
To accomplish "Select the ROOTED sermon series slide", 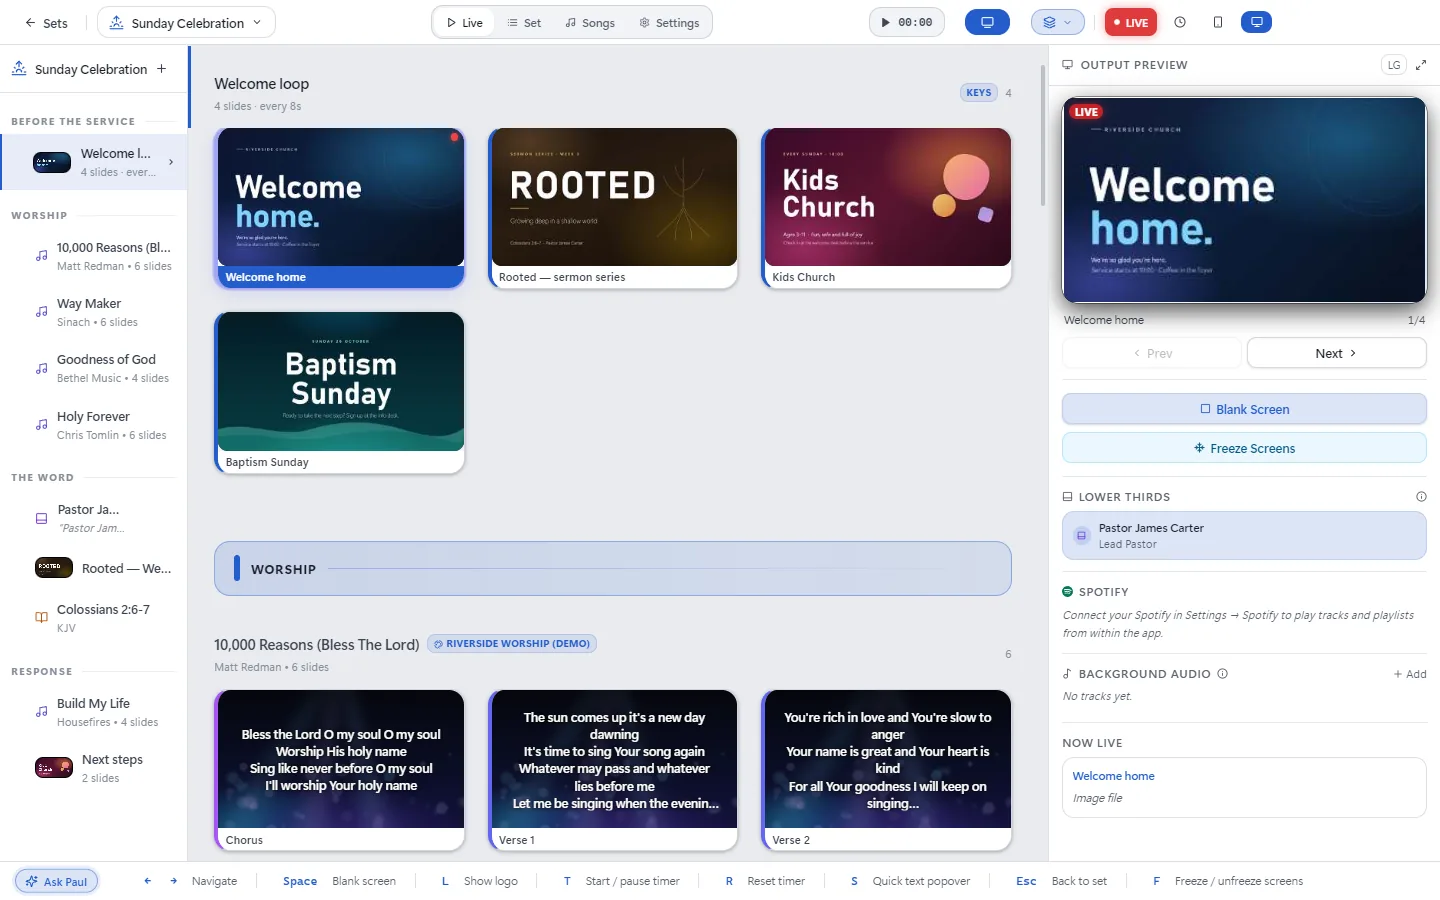I will tap(613, 208).
